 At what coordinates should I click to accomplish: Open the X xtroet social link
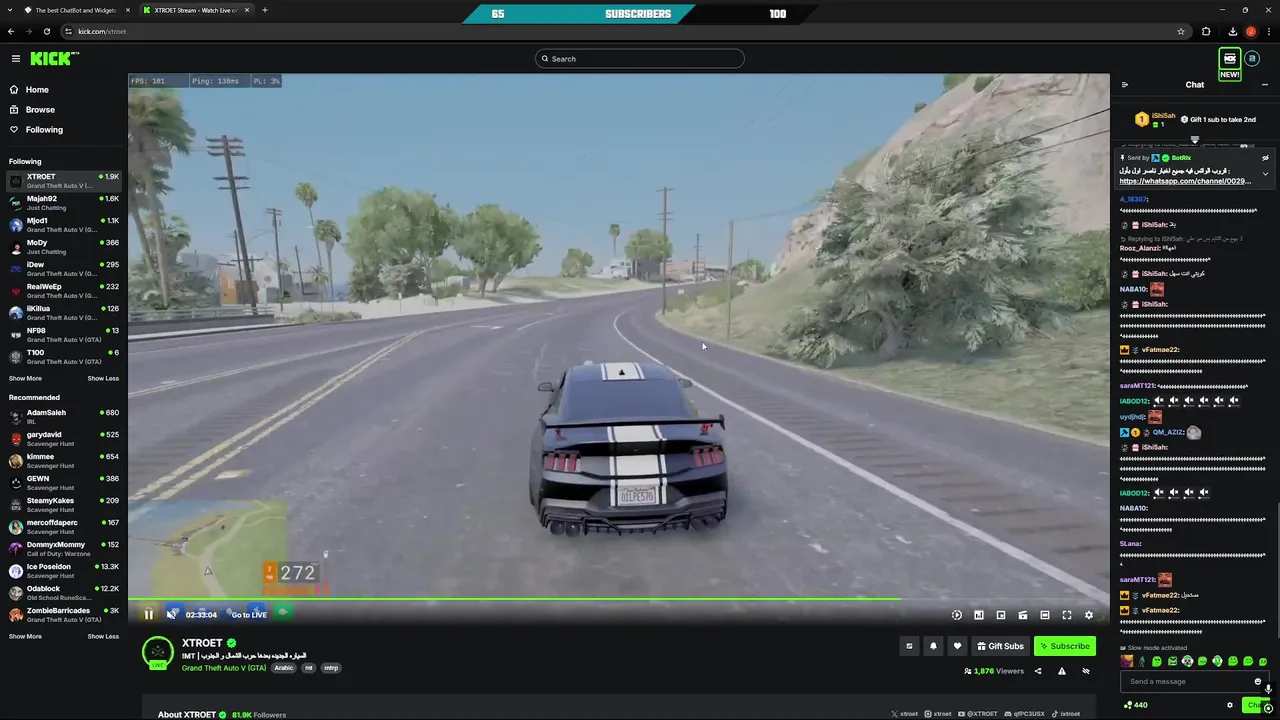coord(904,714)
